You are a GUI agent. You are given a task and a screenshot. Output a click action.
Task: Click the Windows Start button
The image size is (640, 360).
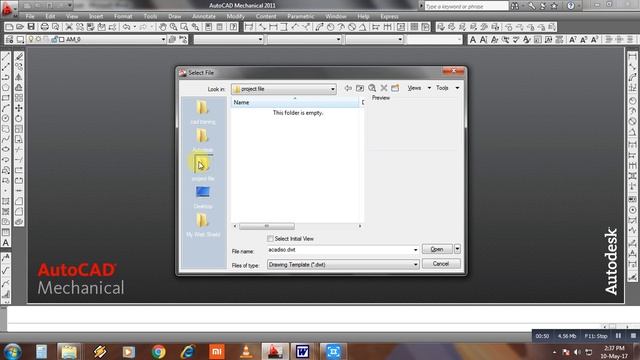(12, 351)
